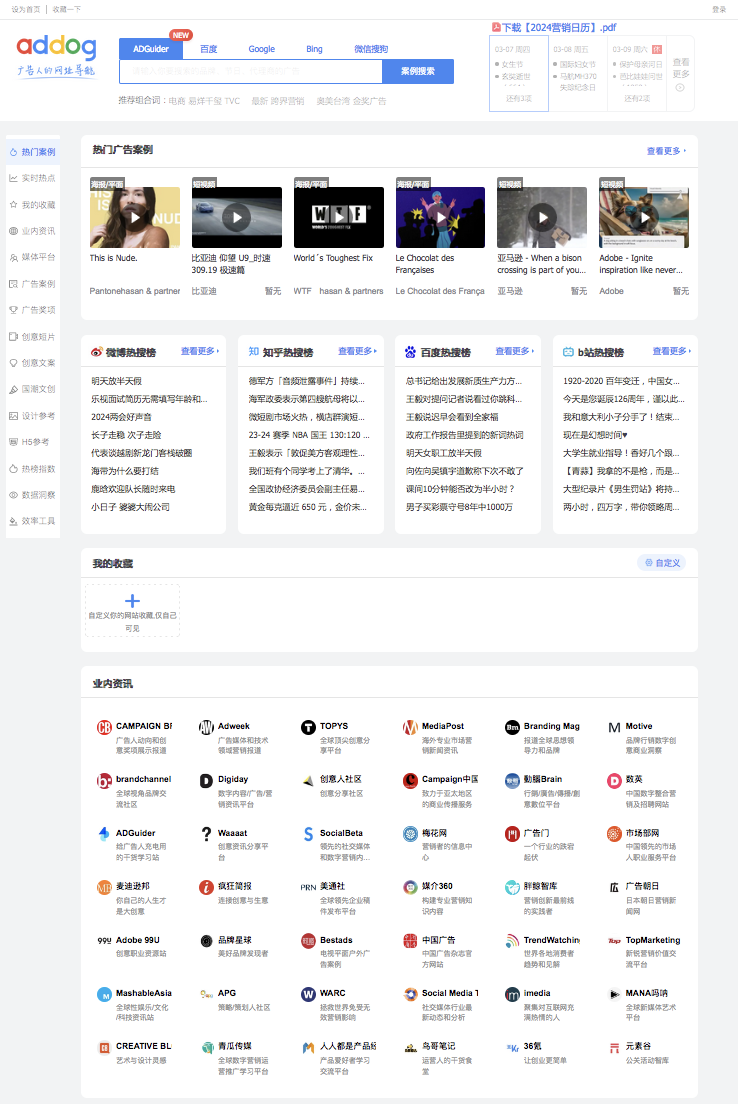The height and width of the screenshot is (1104, 738).
Task: Play the This is Nude. thumbnail
Action: coord(135,218)
